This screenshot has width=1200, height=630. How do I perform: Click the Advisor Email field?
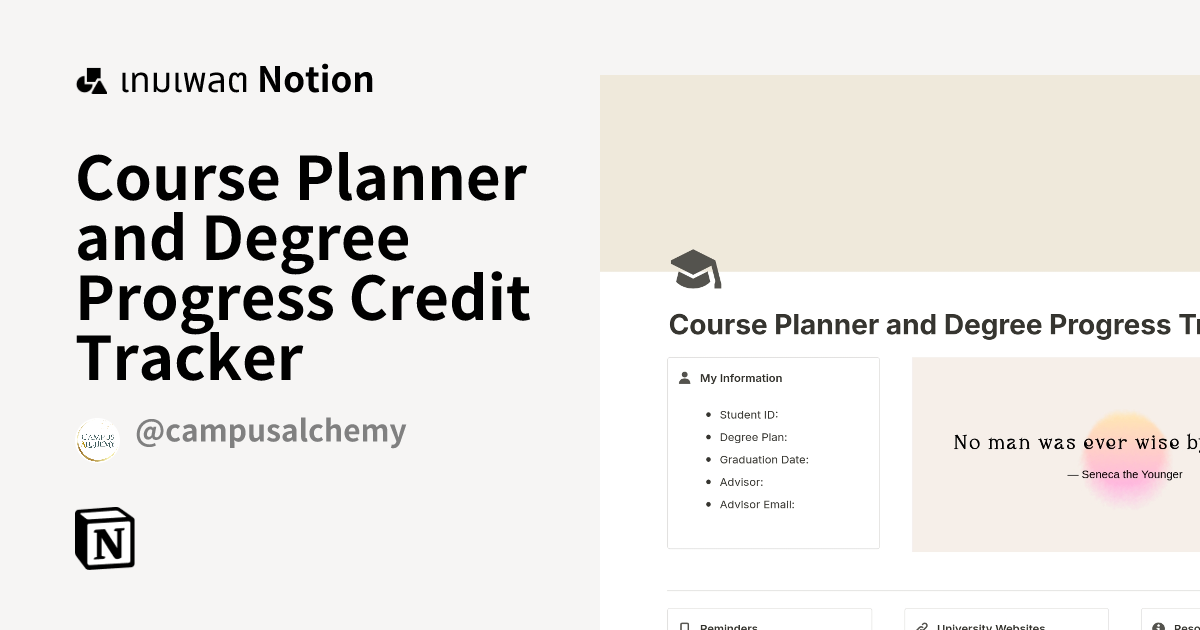coord(756,505)
